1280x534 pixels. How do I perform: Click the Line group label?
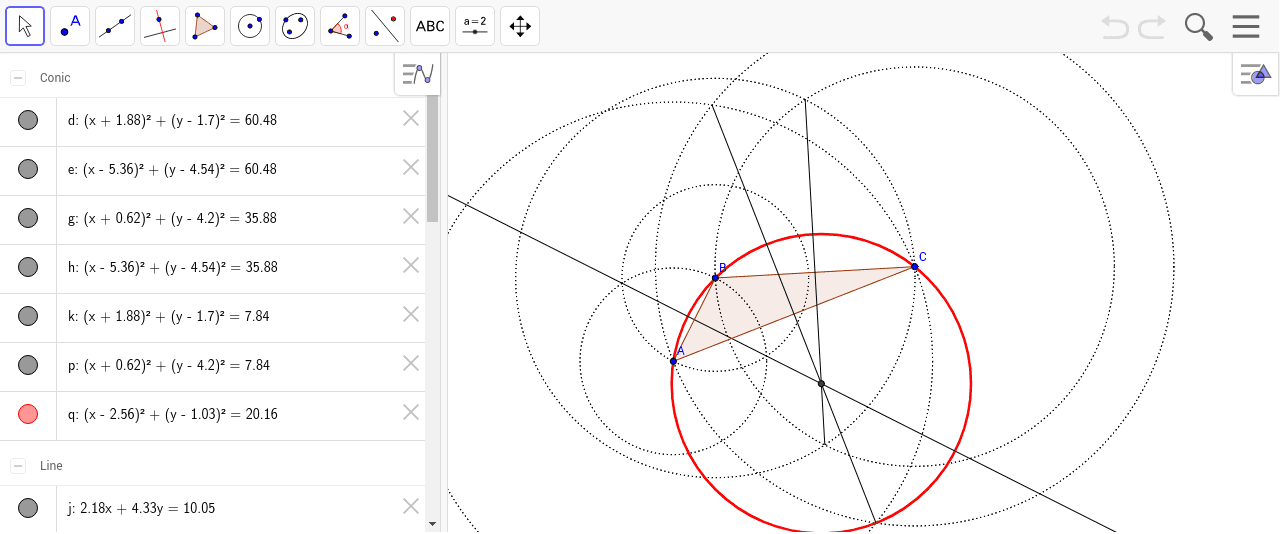click(51, 465)
